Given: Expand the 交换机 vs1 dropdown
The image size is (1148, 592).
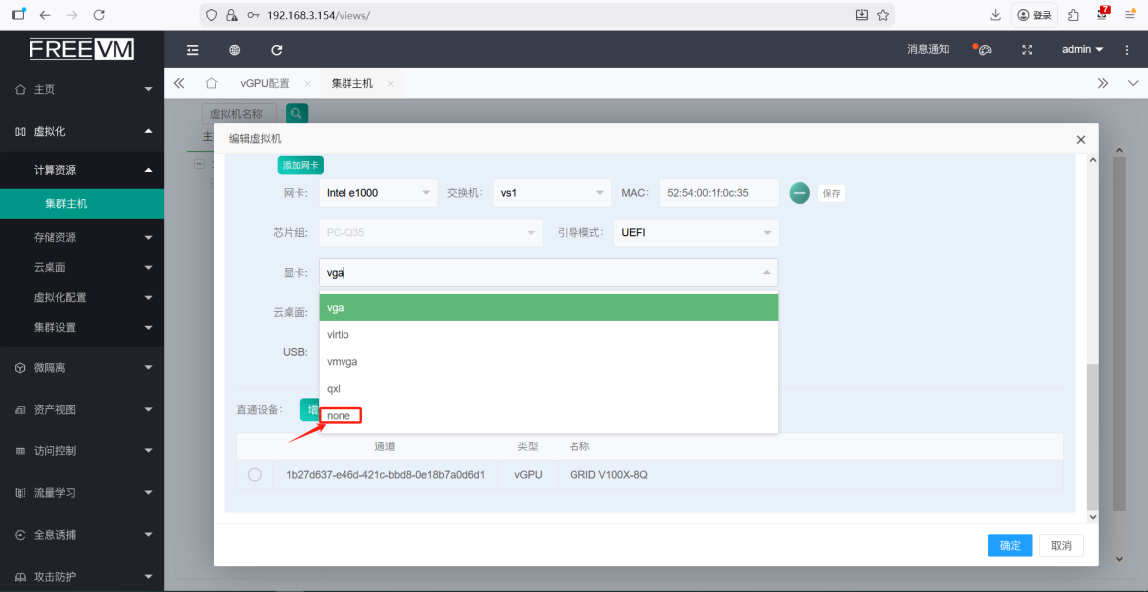Looking at the screenshot, I should (x=552, y=193).
